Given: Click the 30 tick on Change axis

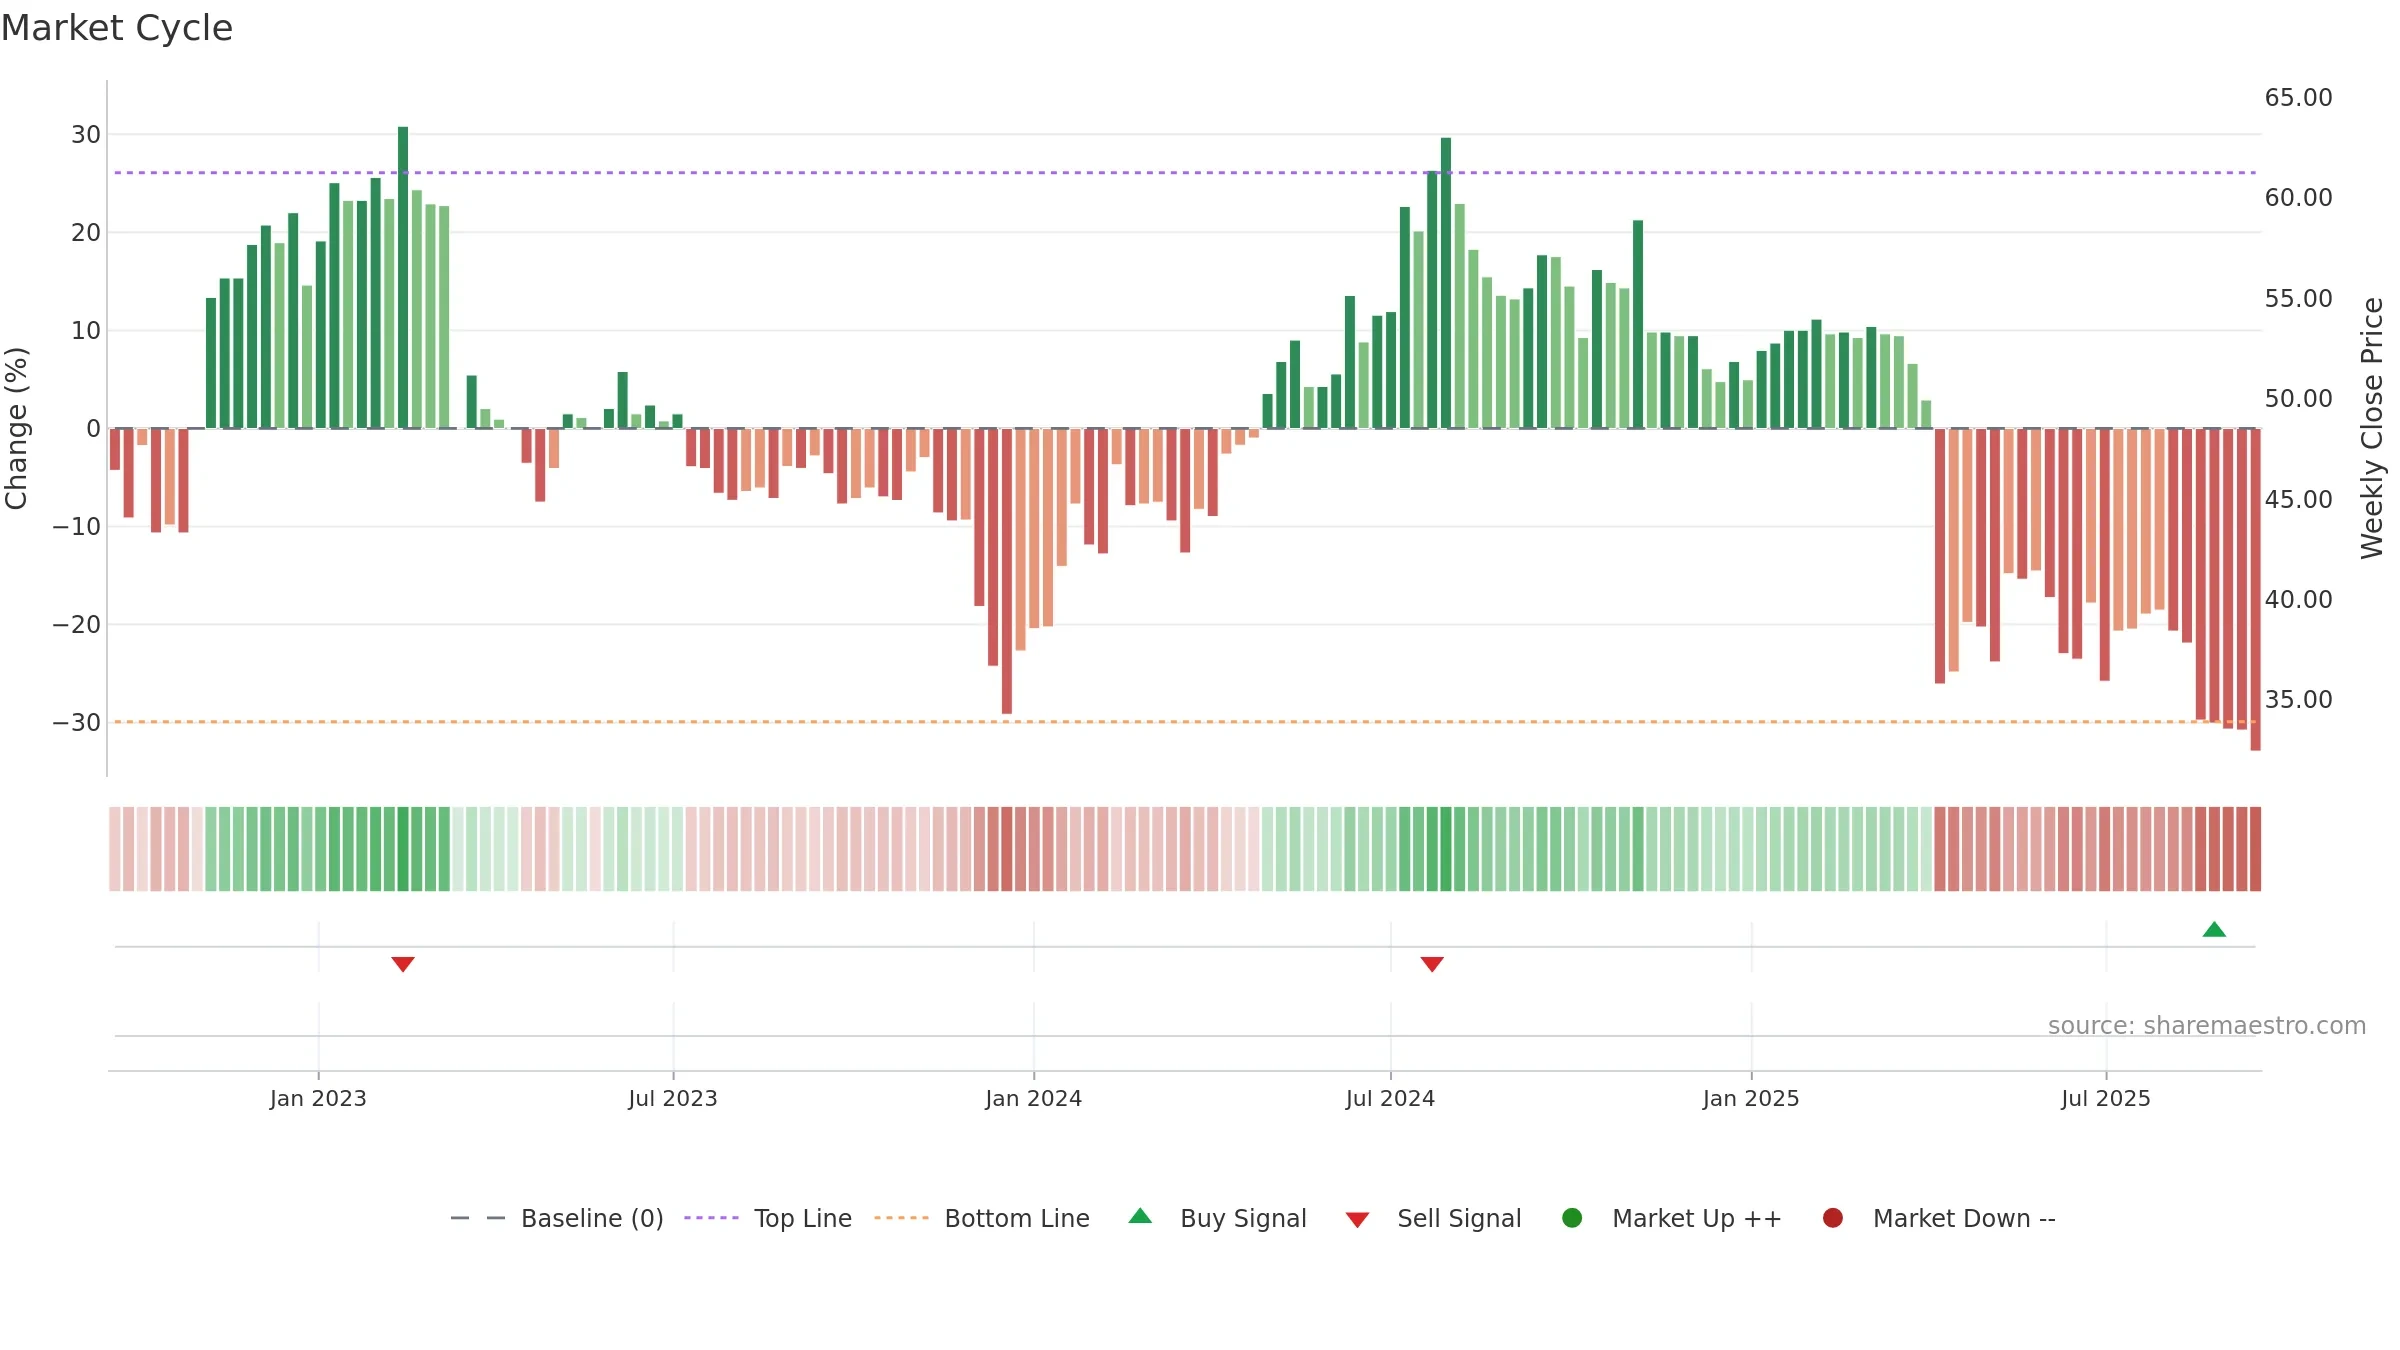Looking at the screenshot, I should point(86,135).
